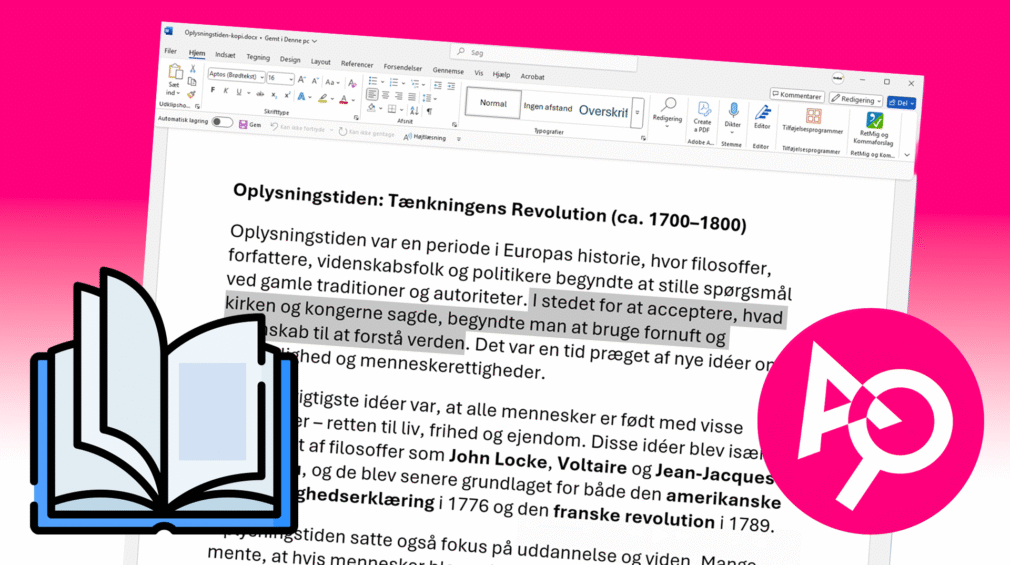Open the font name dropdown Aptos (Brødtekst)
Image resolution: width=1010 pixels, height=565 pixels.
234,75
